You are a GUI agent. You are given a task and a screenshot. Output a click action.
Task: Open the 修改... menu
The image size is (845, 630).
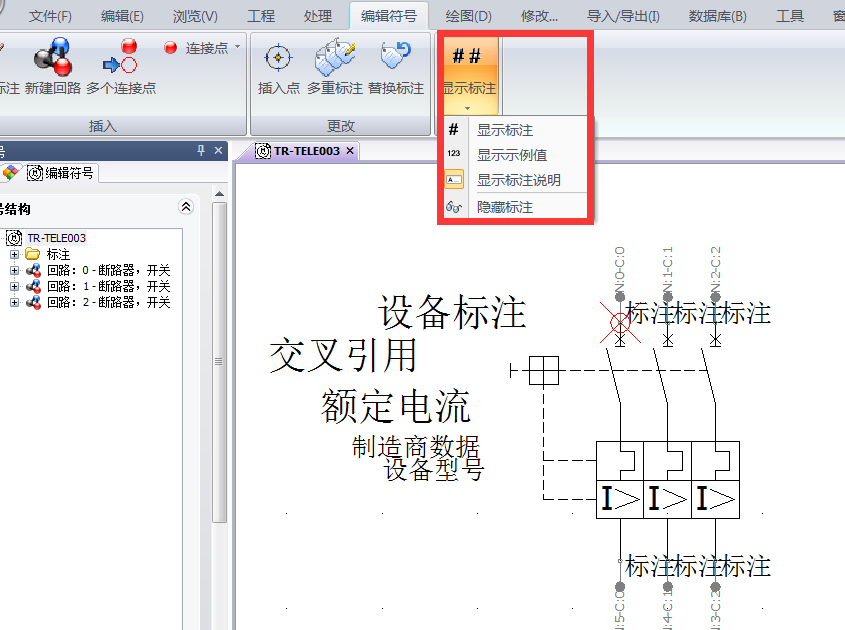pyautogui.click(x=539, y=16)
